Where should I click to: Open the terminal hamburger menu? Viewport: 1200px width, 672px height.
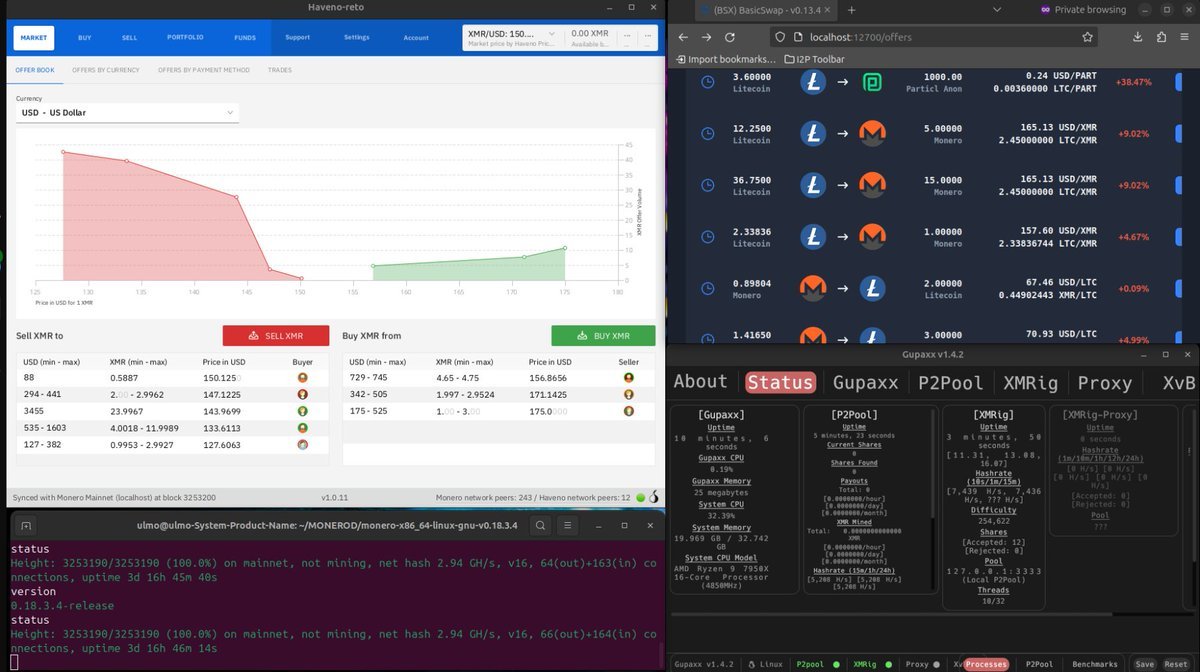(x=567, y=525)
